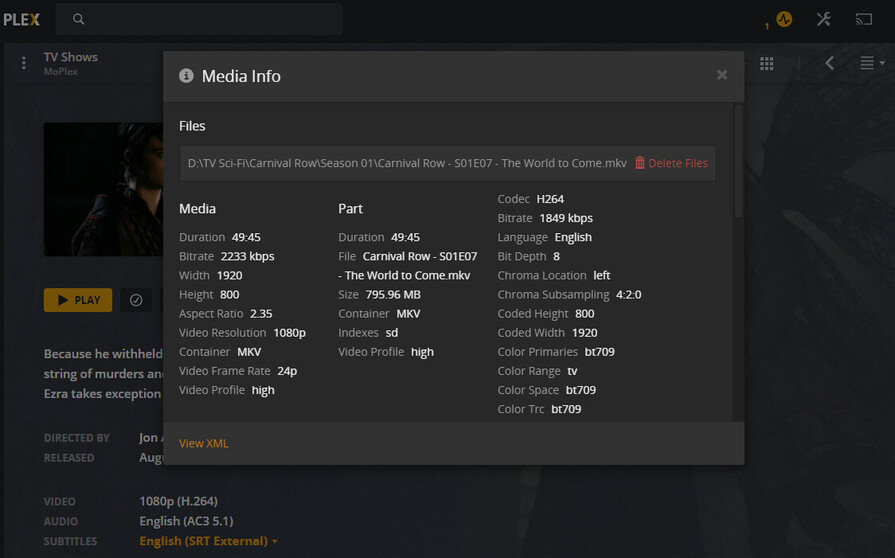Open the TV Shows library options menu

(24, 63)
